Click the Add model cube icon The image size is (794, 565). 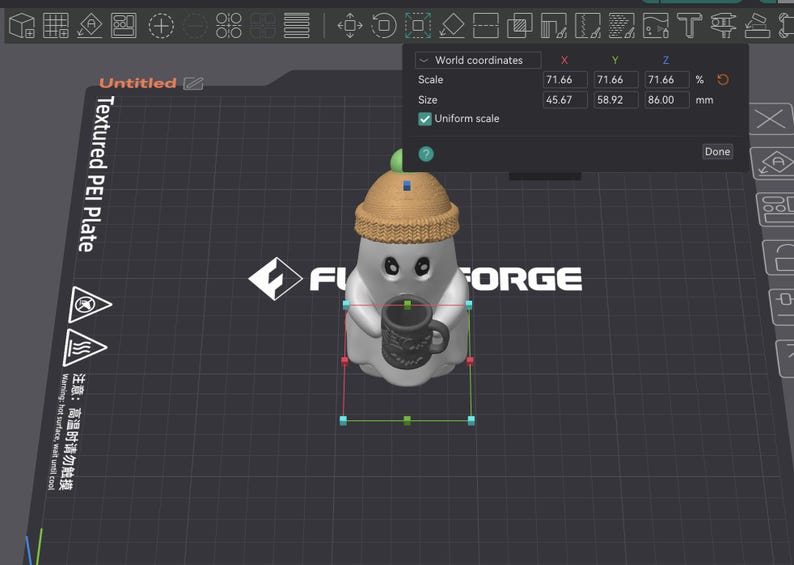(x=22, y=25)
